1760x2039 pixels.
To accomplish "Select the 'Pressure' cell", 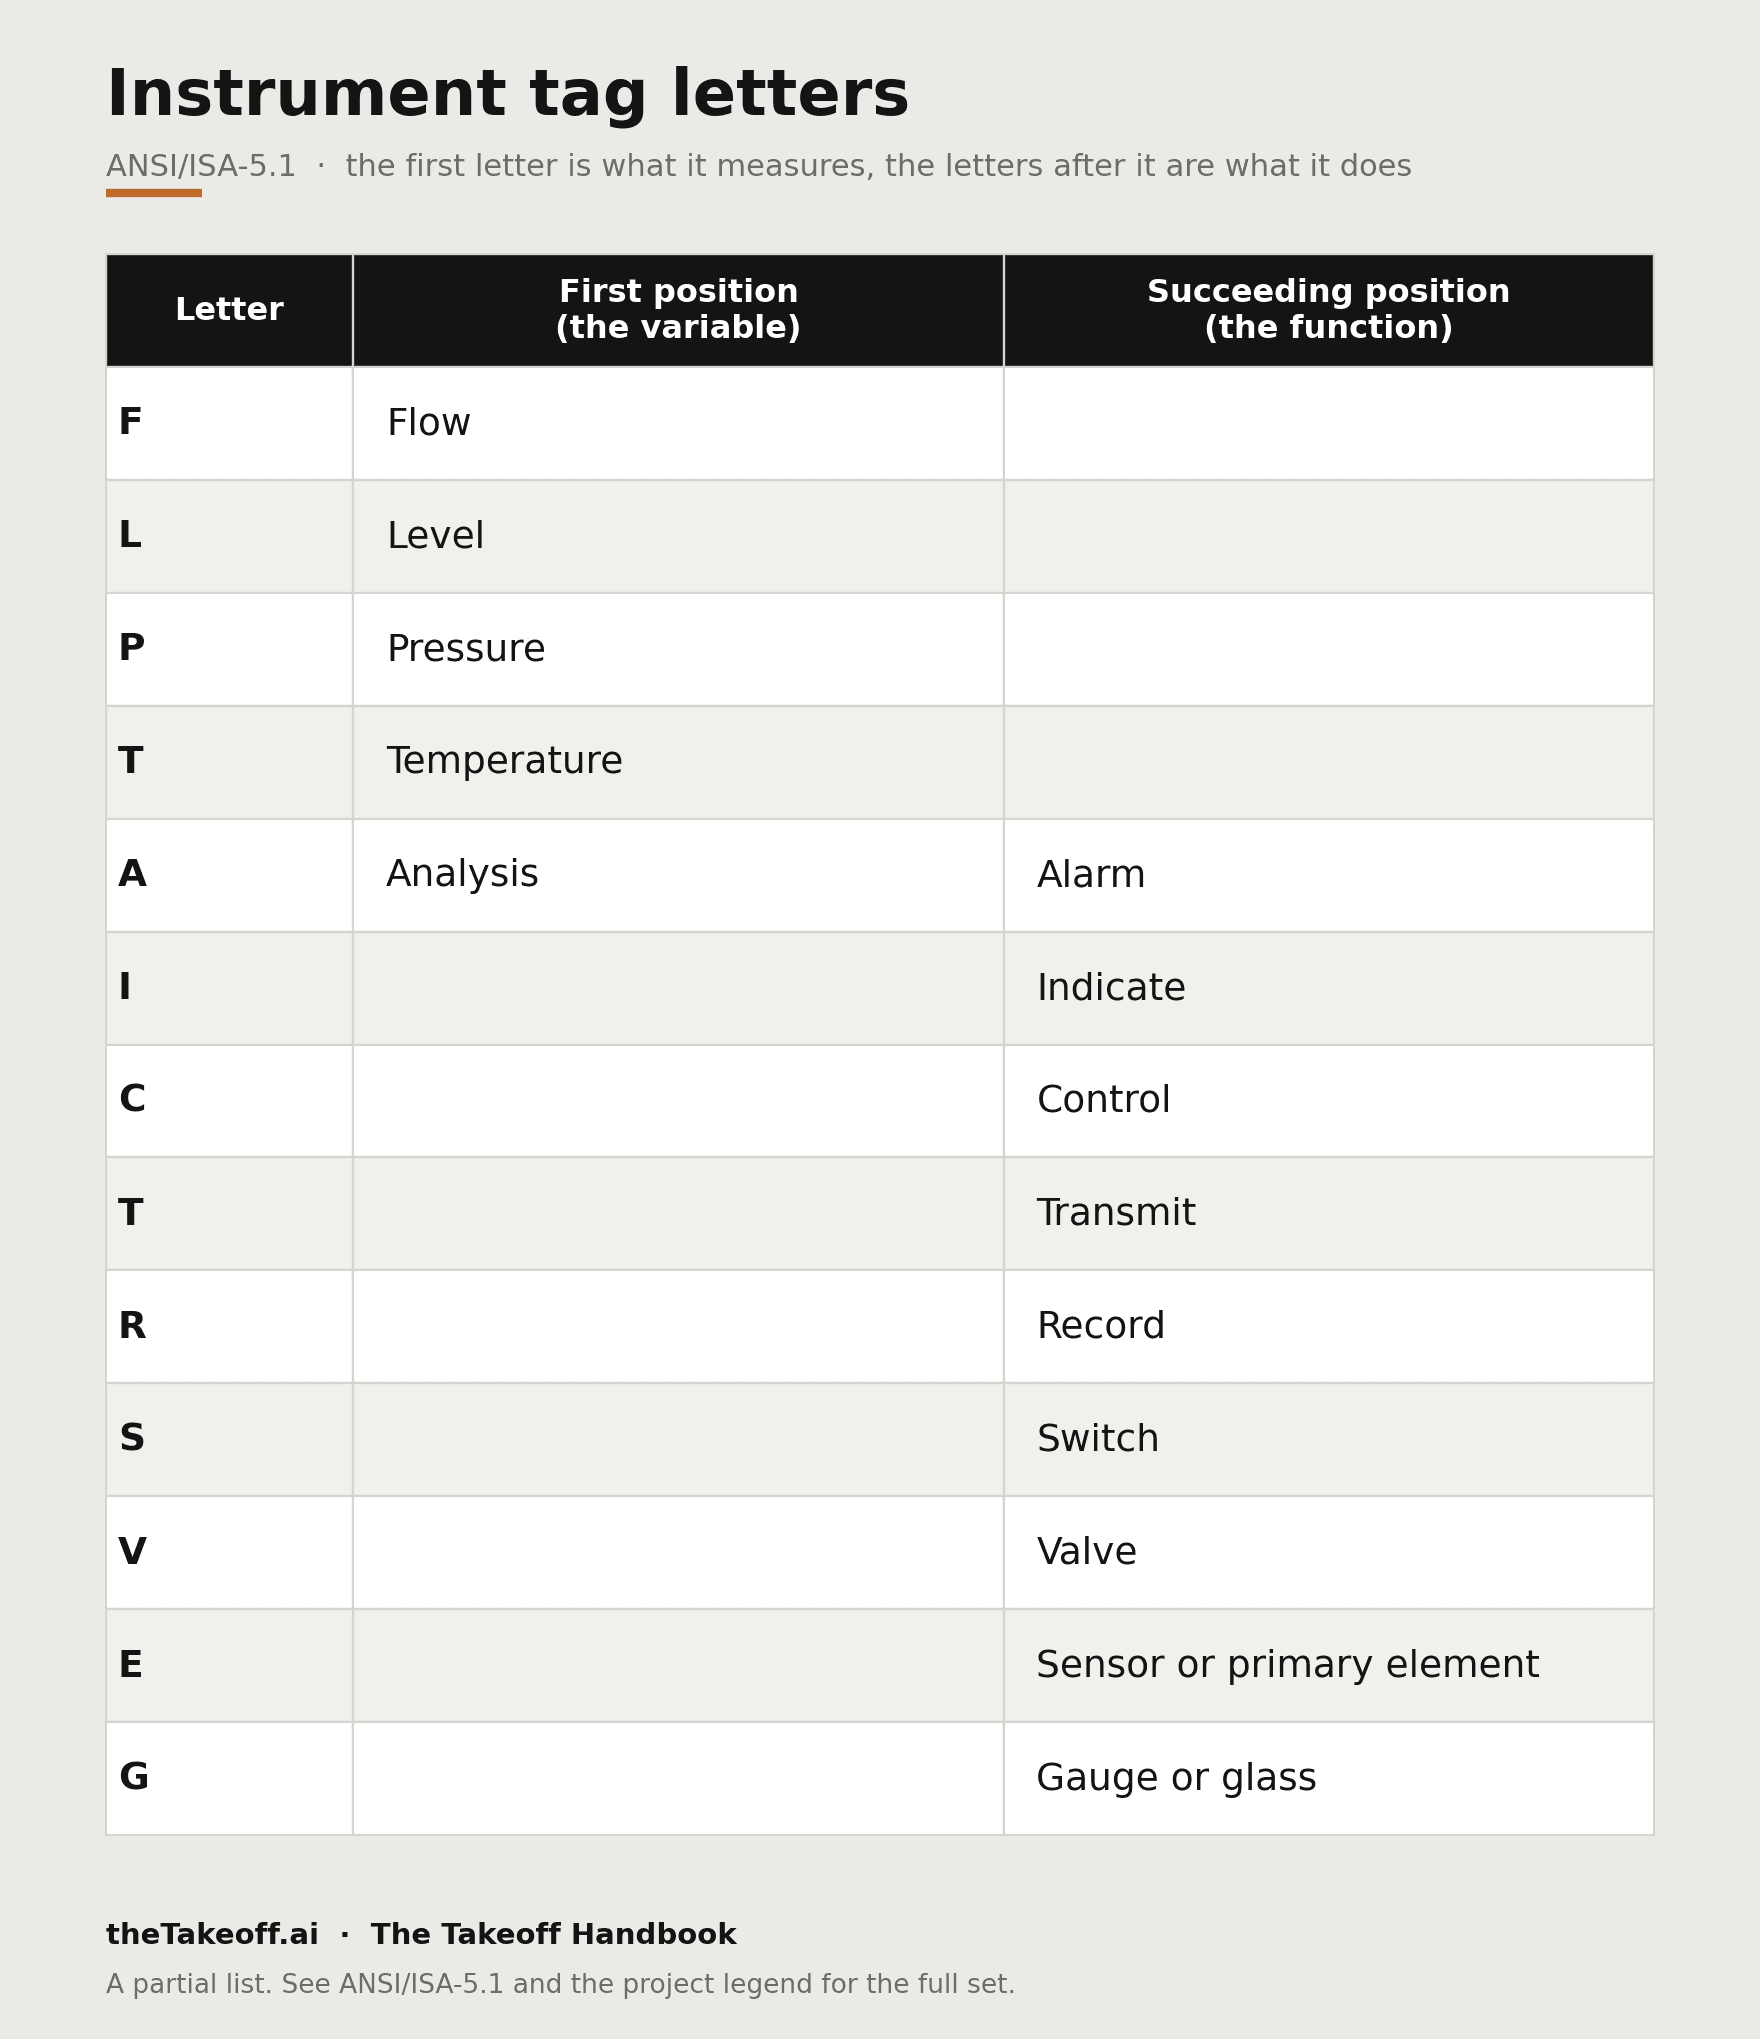I will tap(678, 649).
